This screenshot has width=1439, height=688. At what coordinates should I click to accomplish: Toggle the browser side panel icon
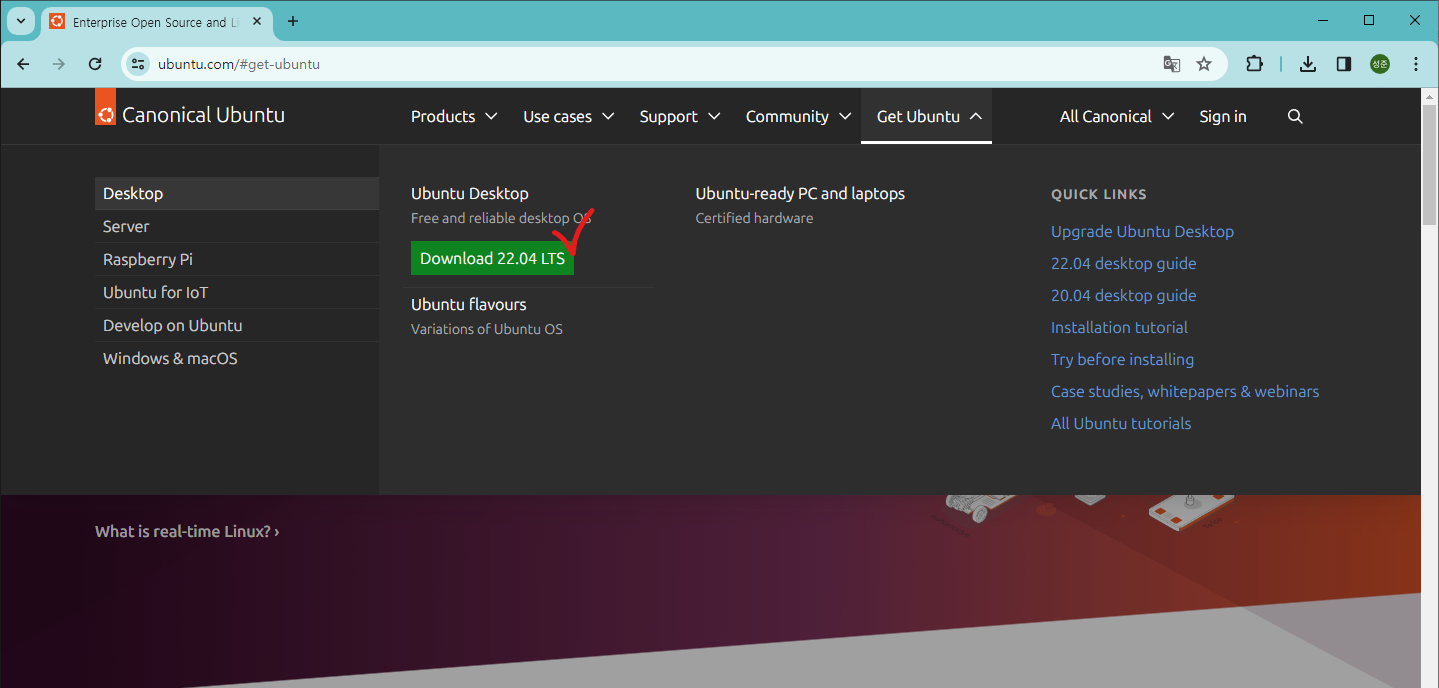pos(1344,64)
